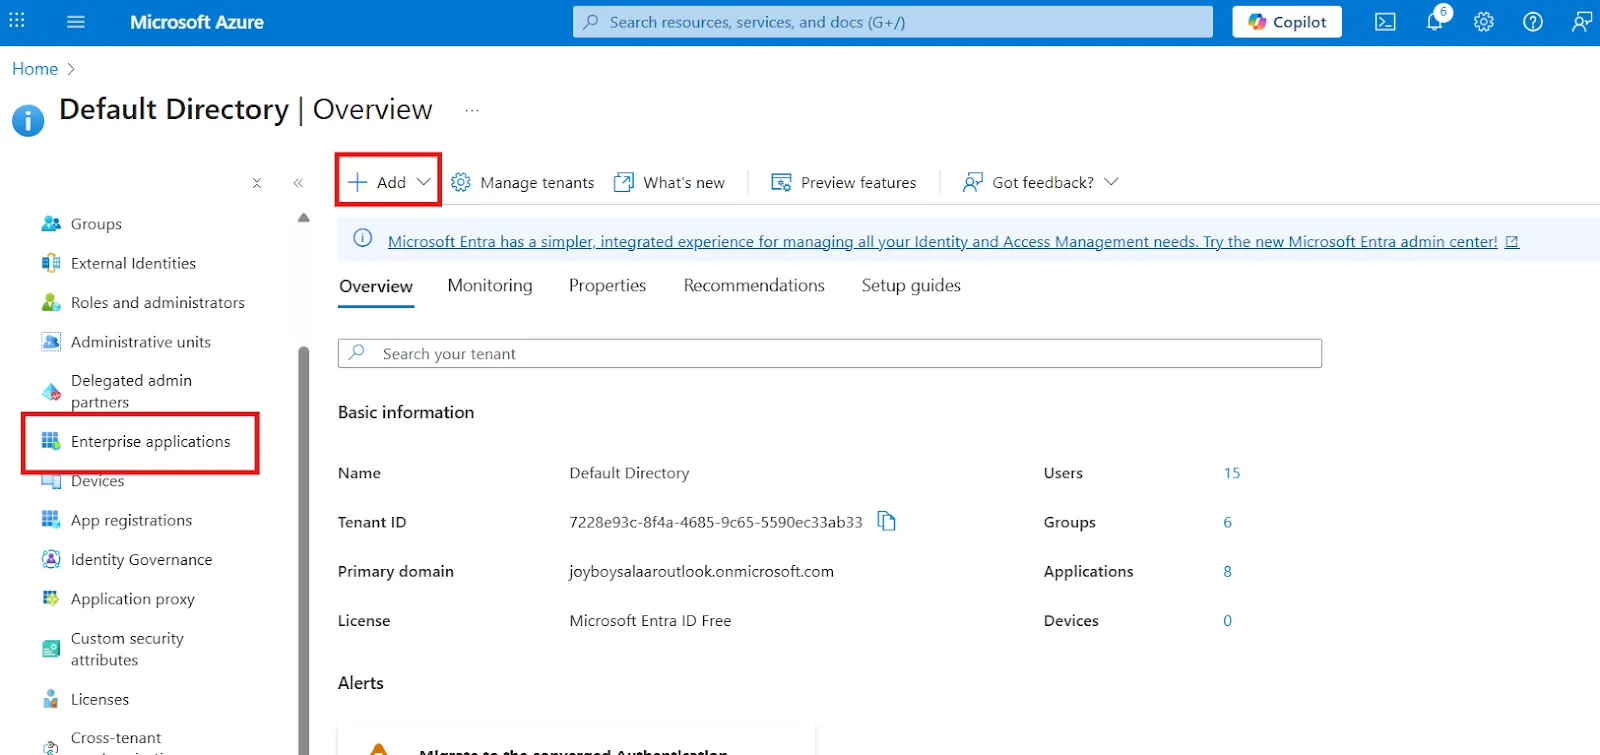Image resolution: width=1600 pixels, height=755 pixels.
Task: Select the Overview tab
Action: point(376,287)
